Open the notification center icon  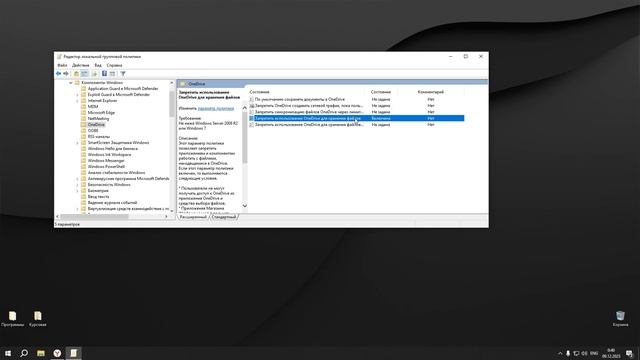pos(629,353)
